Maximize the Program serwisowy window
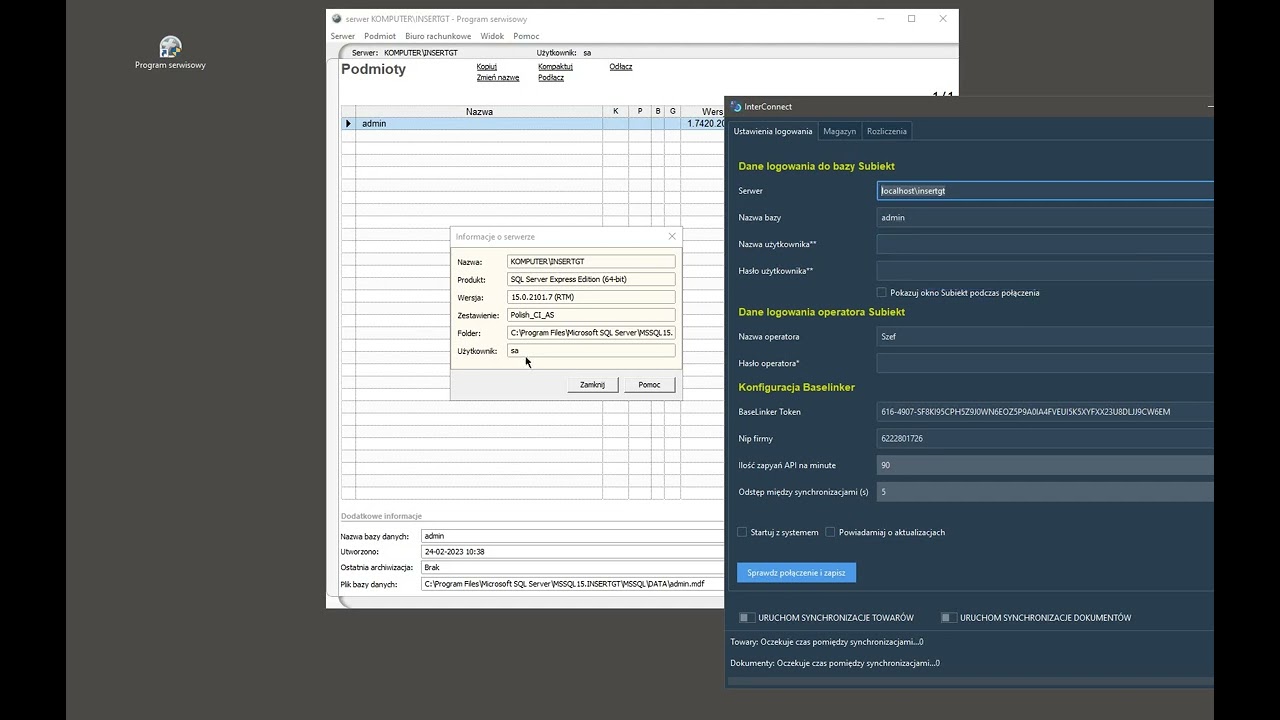The image size is (1280, 720). [911, 19]
